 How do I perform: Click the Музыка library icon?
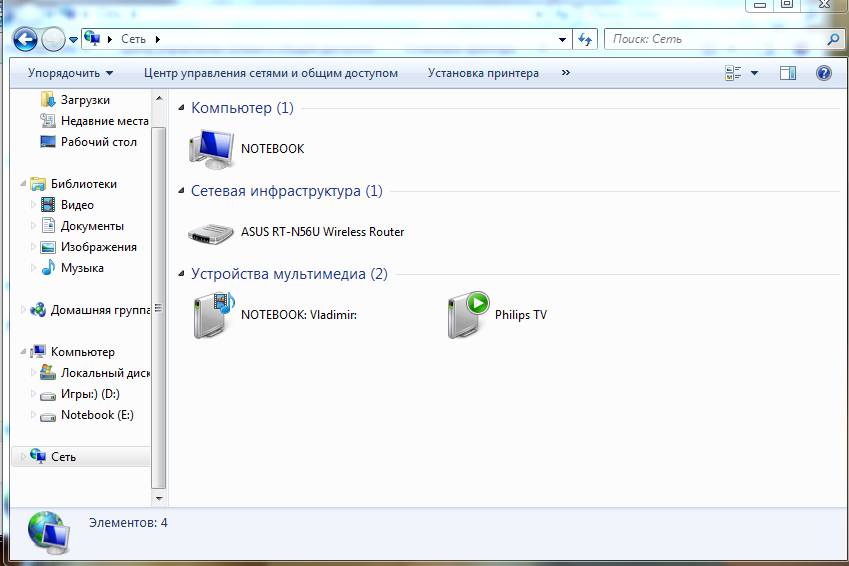[48, 268]
